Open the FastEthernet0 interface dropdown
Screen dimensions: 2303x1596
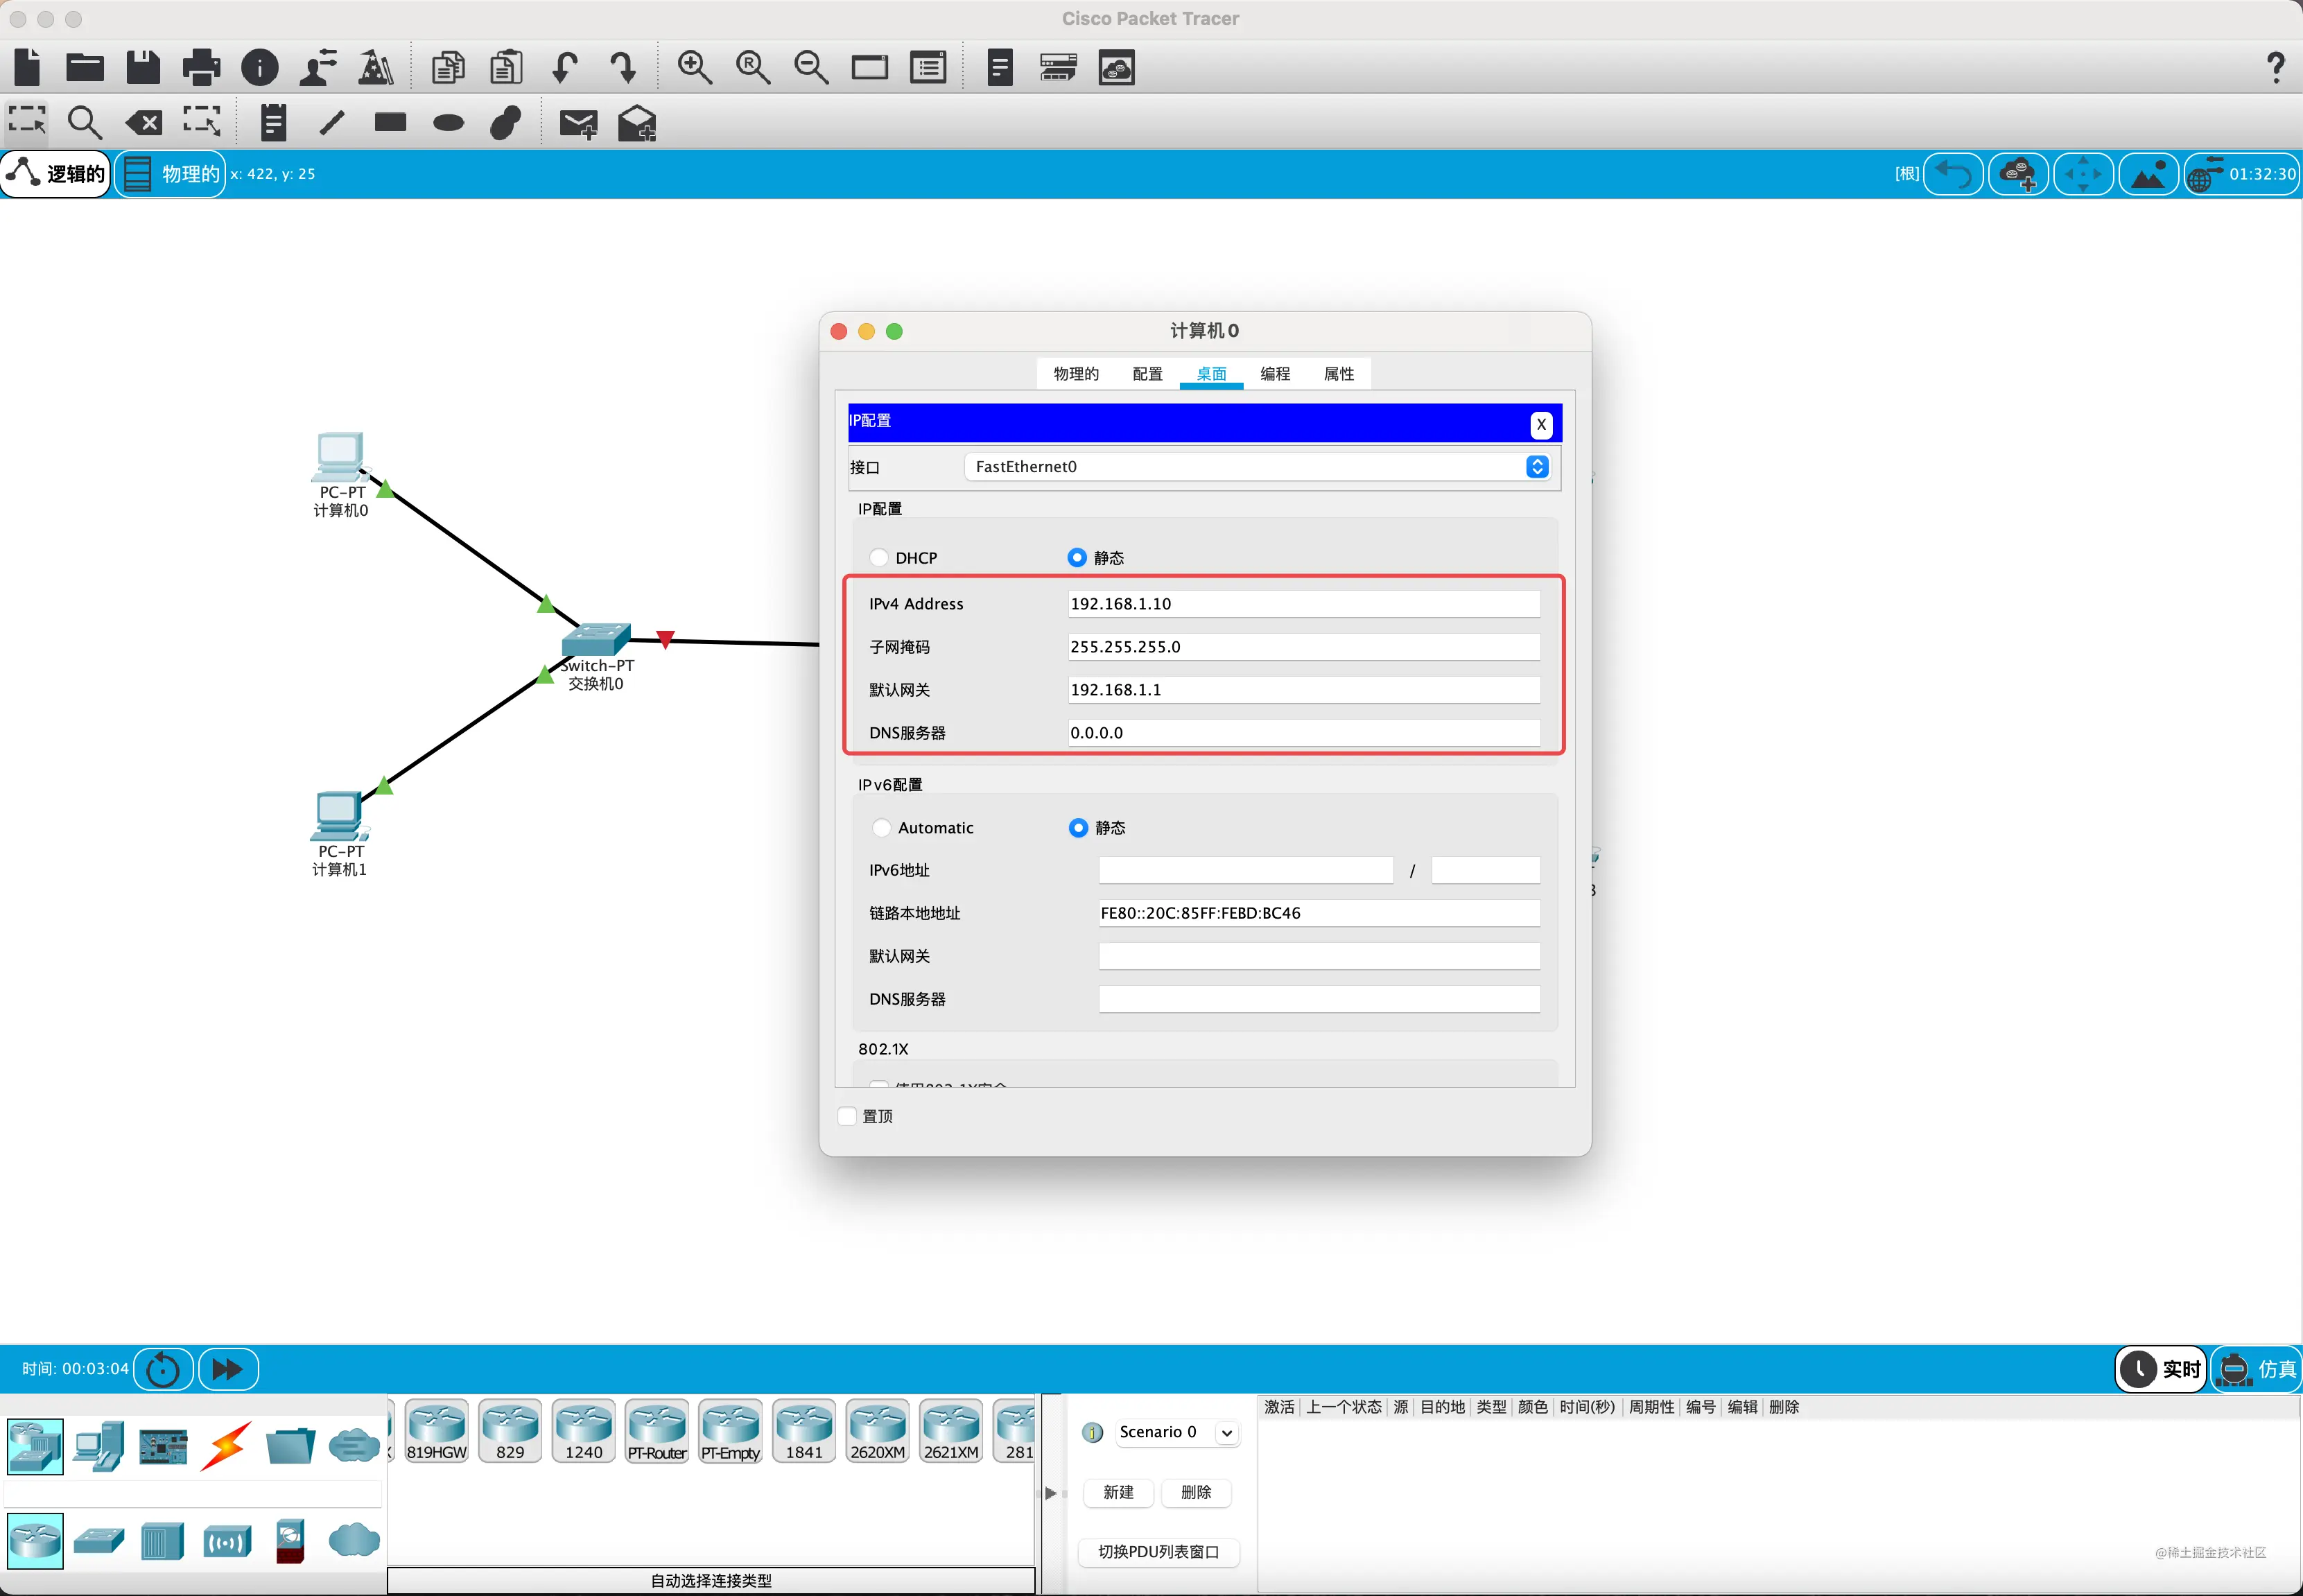[1256, 466]
